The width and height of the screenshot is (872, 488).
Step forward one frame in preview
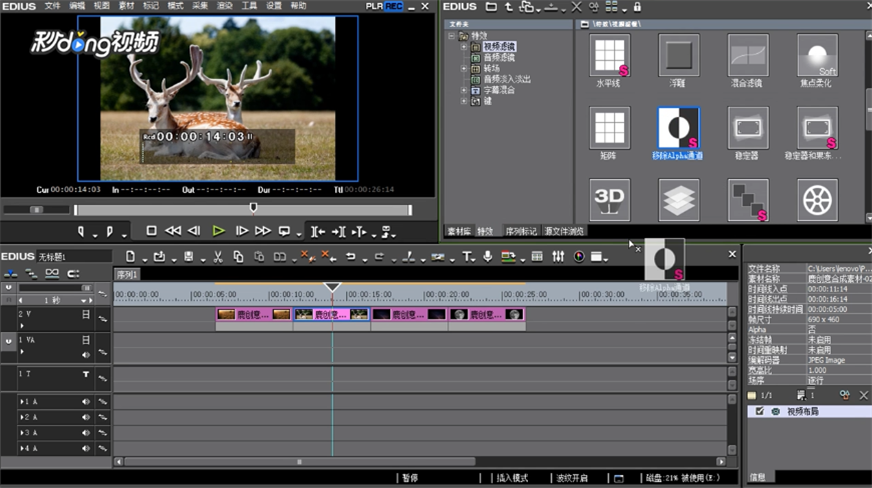[x=241, y=231]
